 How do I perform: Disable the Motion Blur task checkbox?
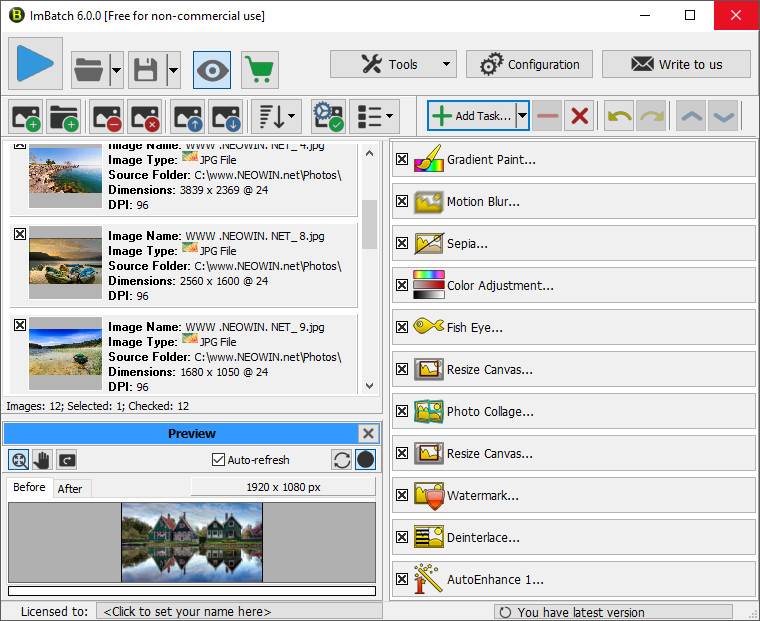click(x=402, y=201)
